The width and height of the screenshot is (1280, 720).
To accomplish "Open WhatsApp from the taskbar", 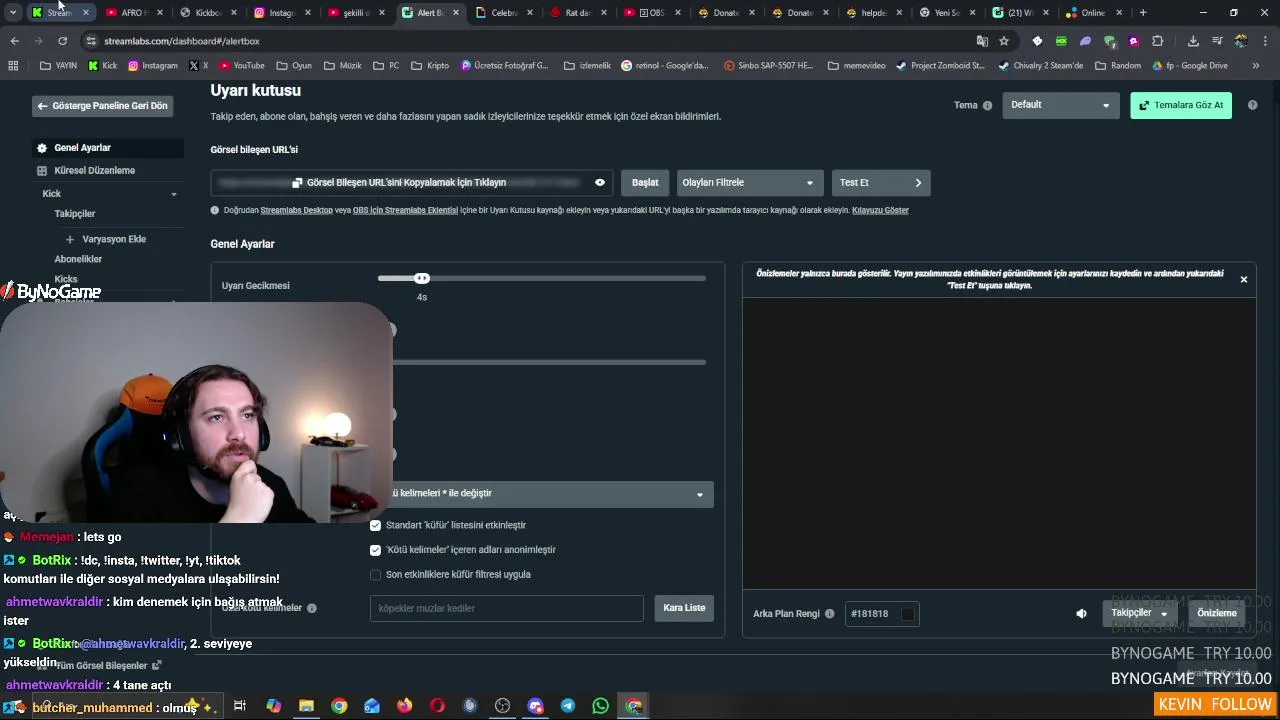I will point(600,706).
